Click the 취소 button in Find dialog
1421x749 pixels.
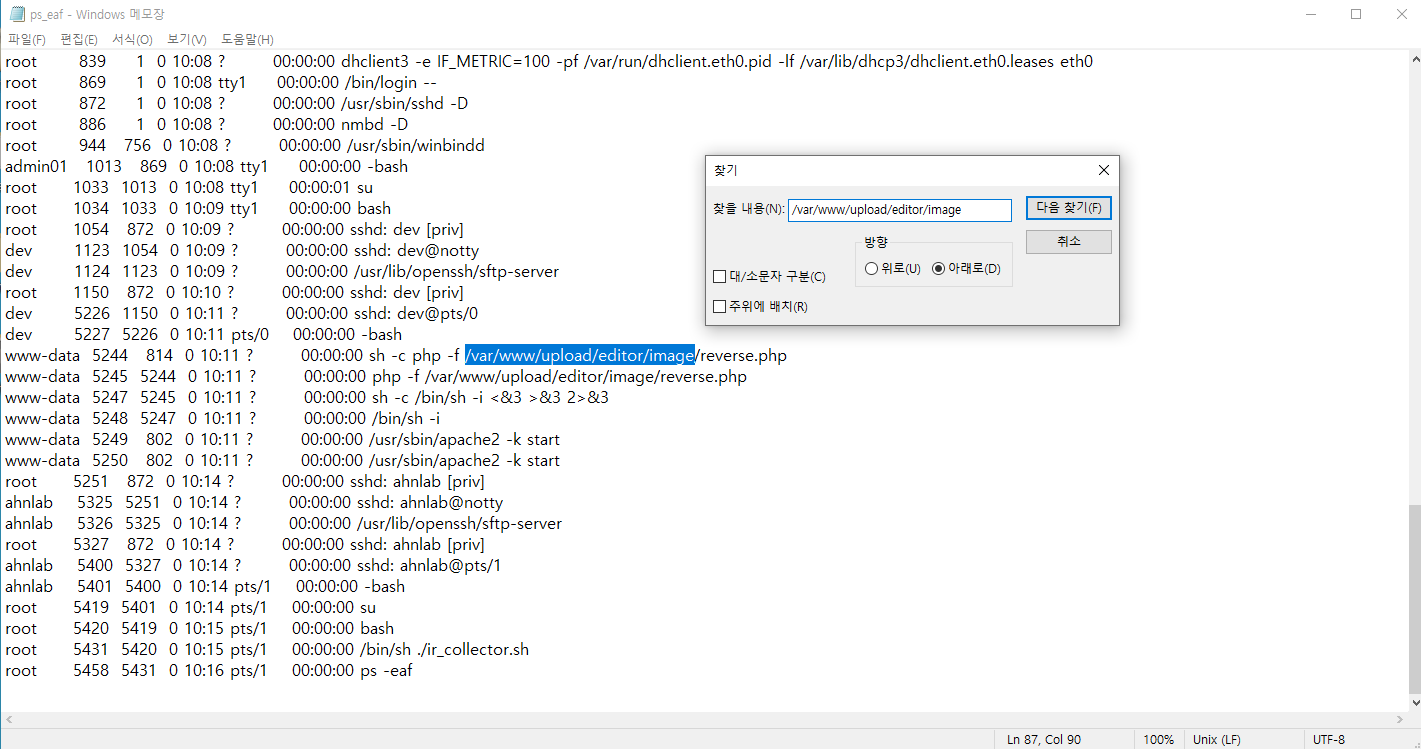1068,242
